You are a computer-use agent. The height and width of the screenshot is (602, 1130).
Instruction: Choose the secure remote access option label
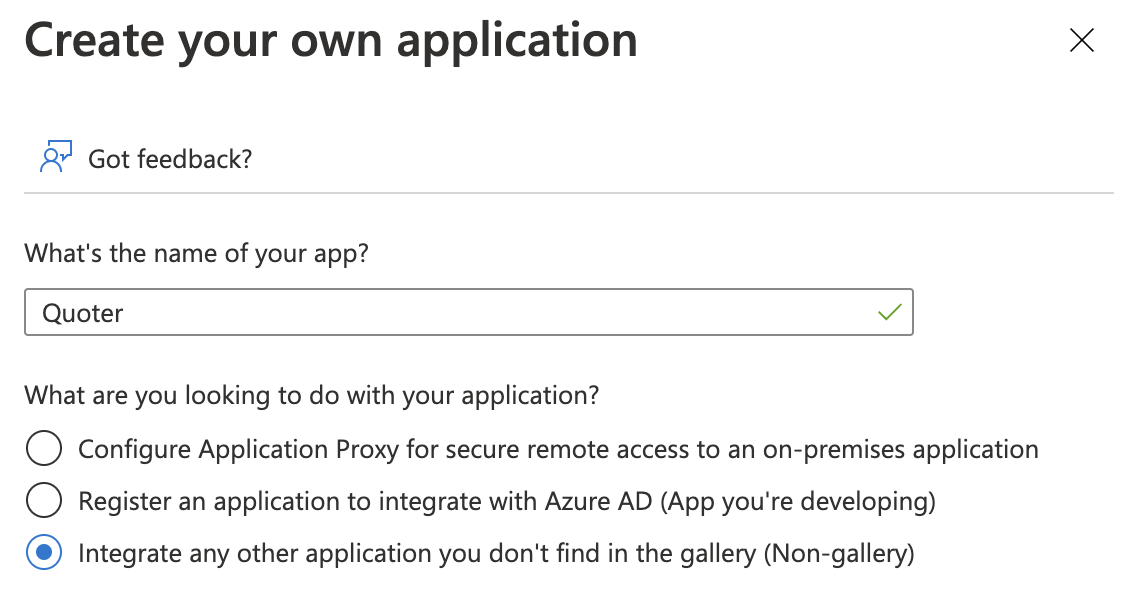[559, 449]
